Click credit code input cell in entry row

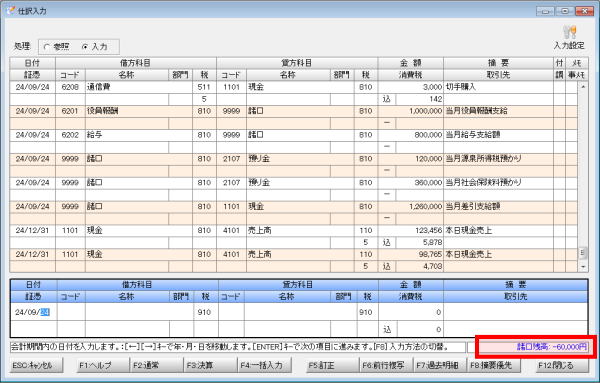pos(231,312)
